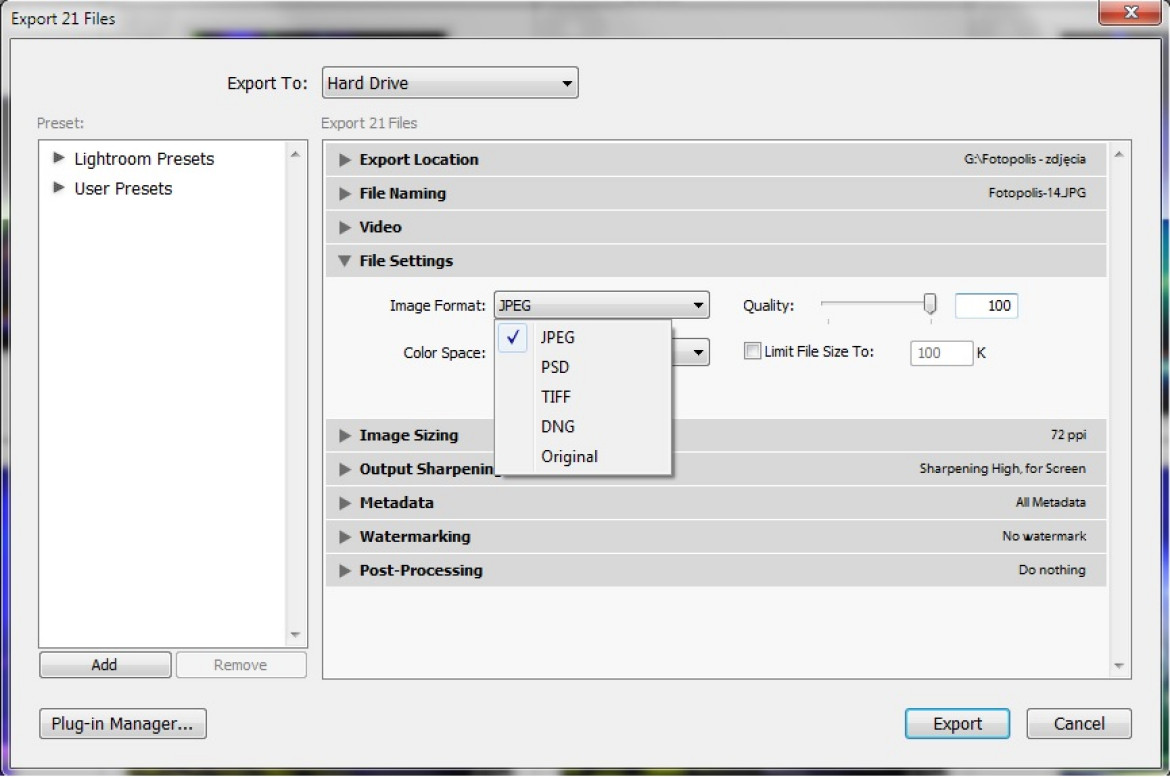Click preset list scroll up arrow

click(295, 155)
